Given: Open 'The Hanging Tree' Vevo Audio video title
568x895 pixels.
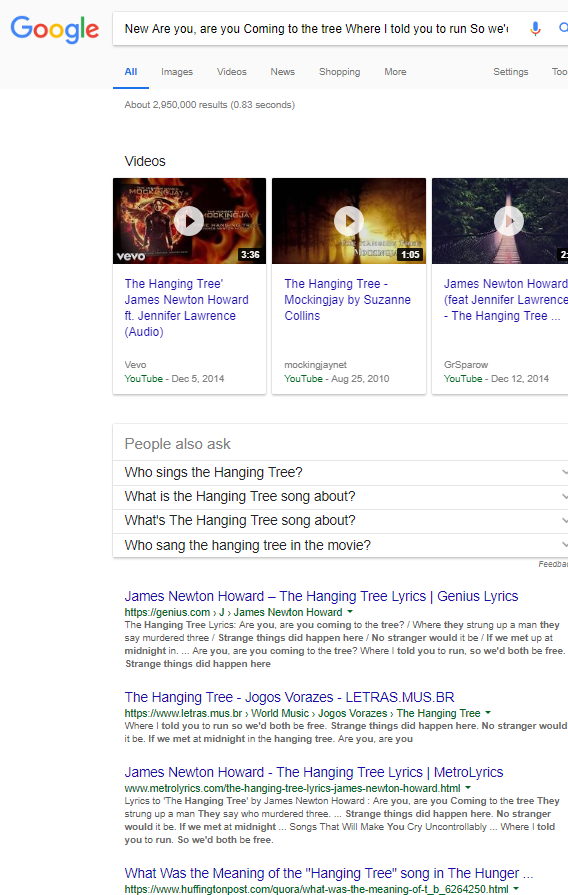Looking at the screenshot, I should (x=187, y=308).
